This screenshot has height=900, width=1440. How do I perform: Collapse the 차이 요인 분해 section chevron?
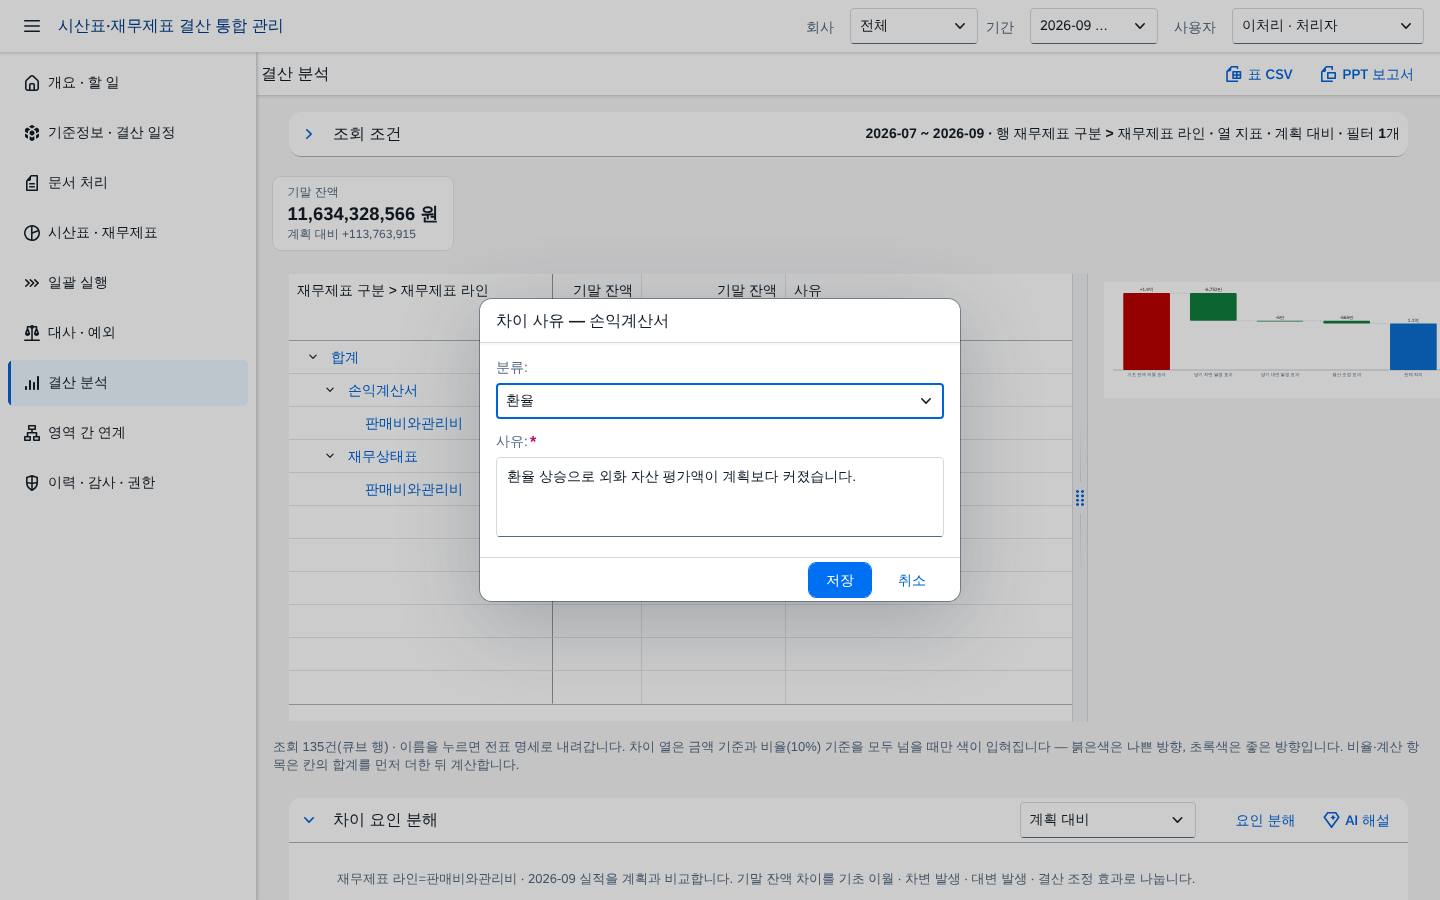click(x=309, y=820)
